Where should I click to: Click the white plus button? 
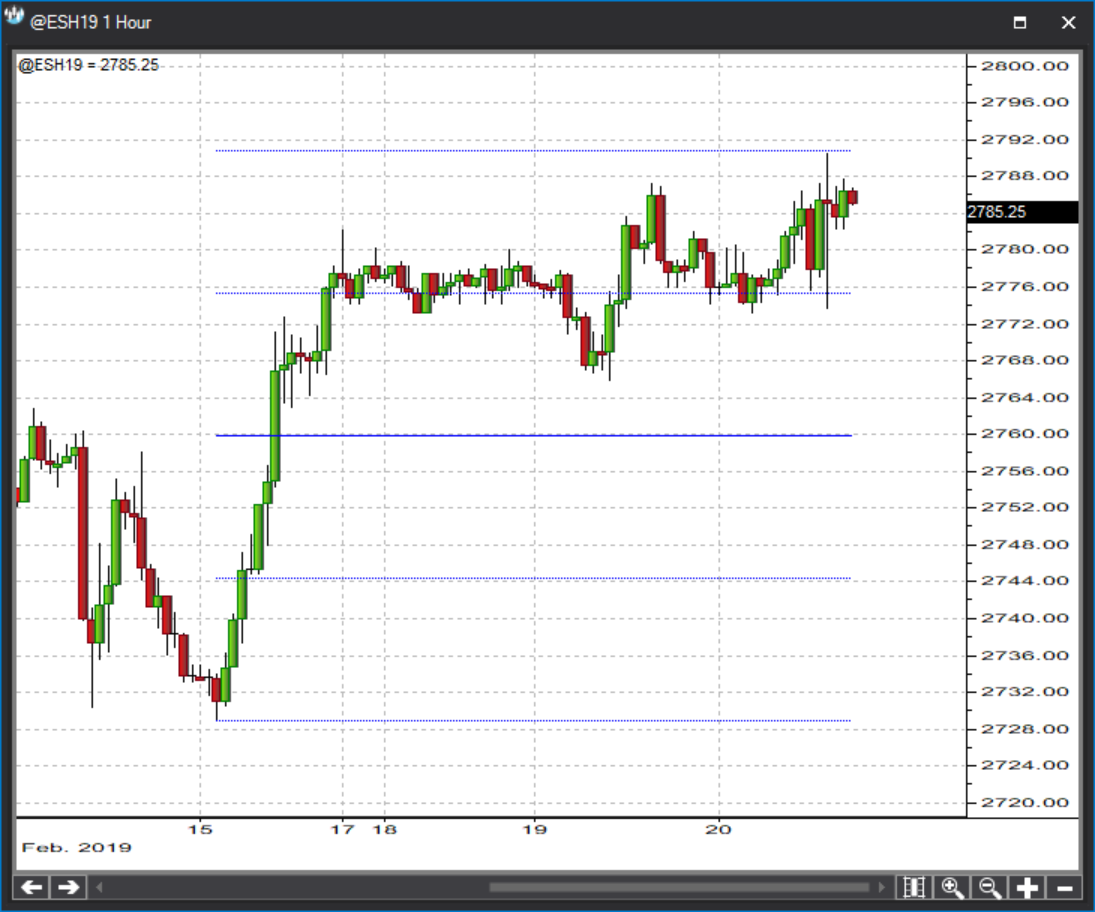(1027, 888)
